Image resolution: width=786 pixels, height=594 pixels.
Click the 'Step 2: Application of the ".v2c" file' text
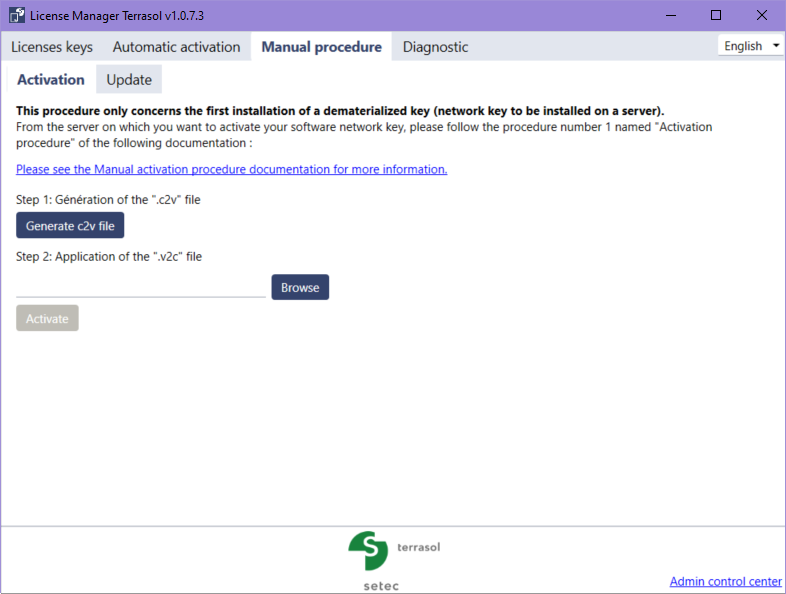pyautogui.click(x=109, y=257)
